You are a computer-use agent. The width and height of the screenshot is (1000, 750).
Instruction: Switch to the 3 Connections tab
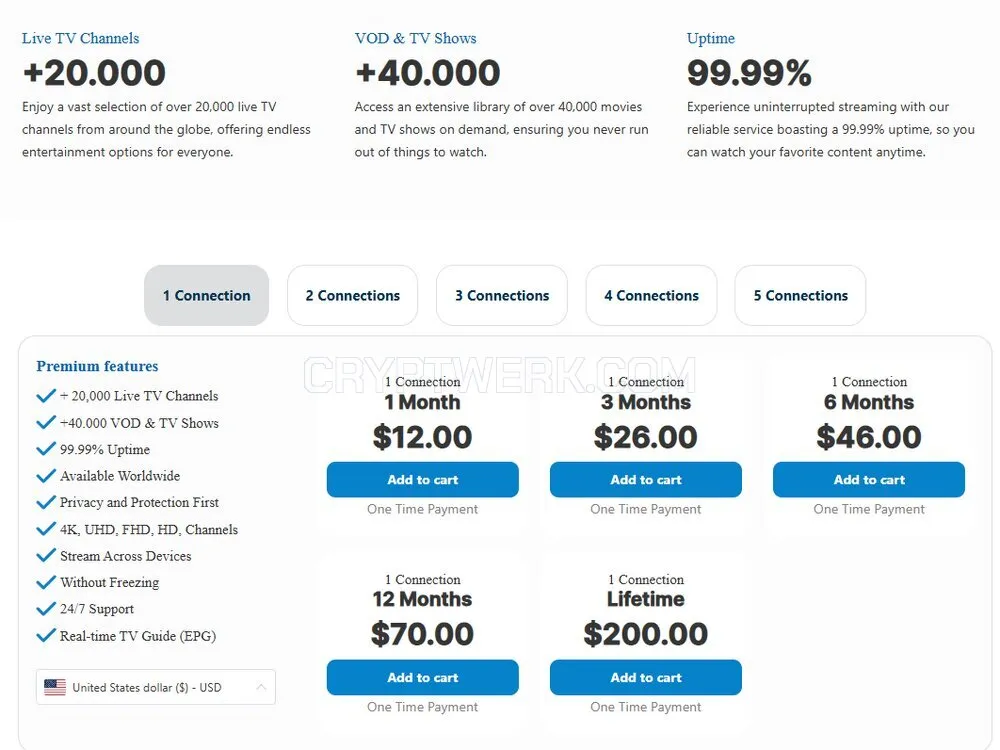point(502,295)
